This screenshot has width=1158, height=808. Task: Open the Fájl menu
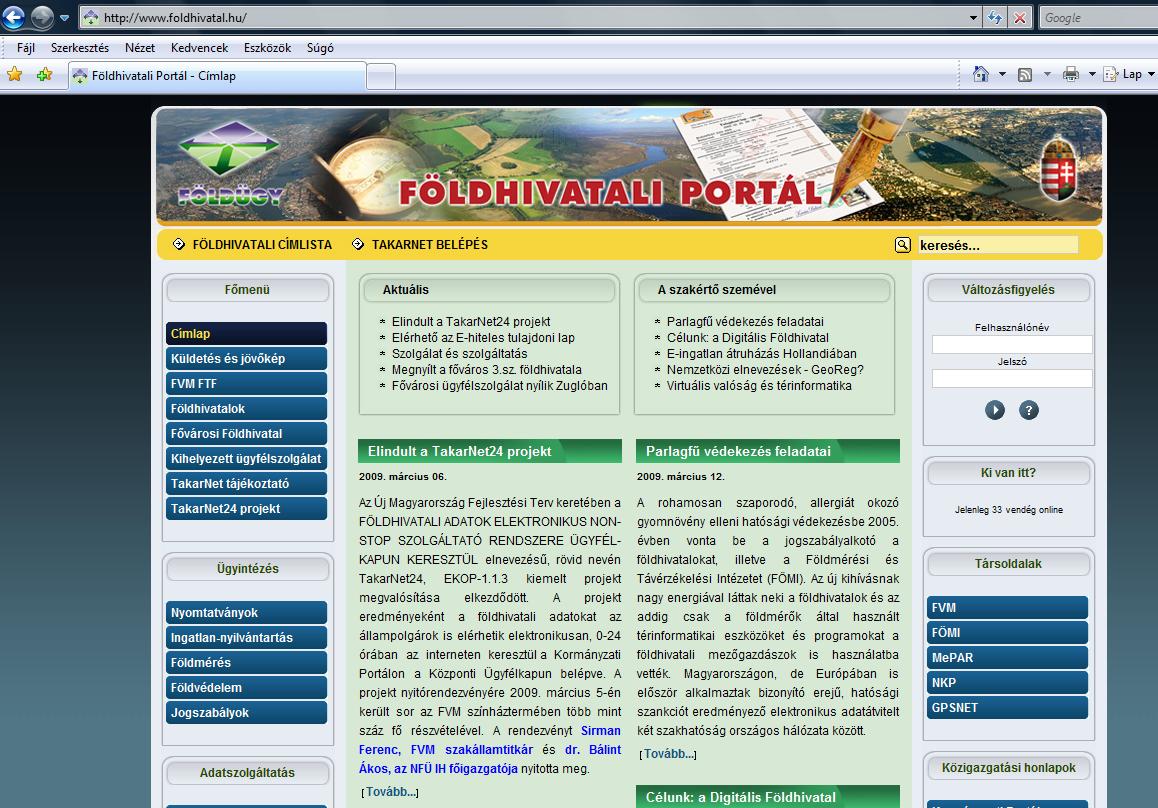pos(26,48)
